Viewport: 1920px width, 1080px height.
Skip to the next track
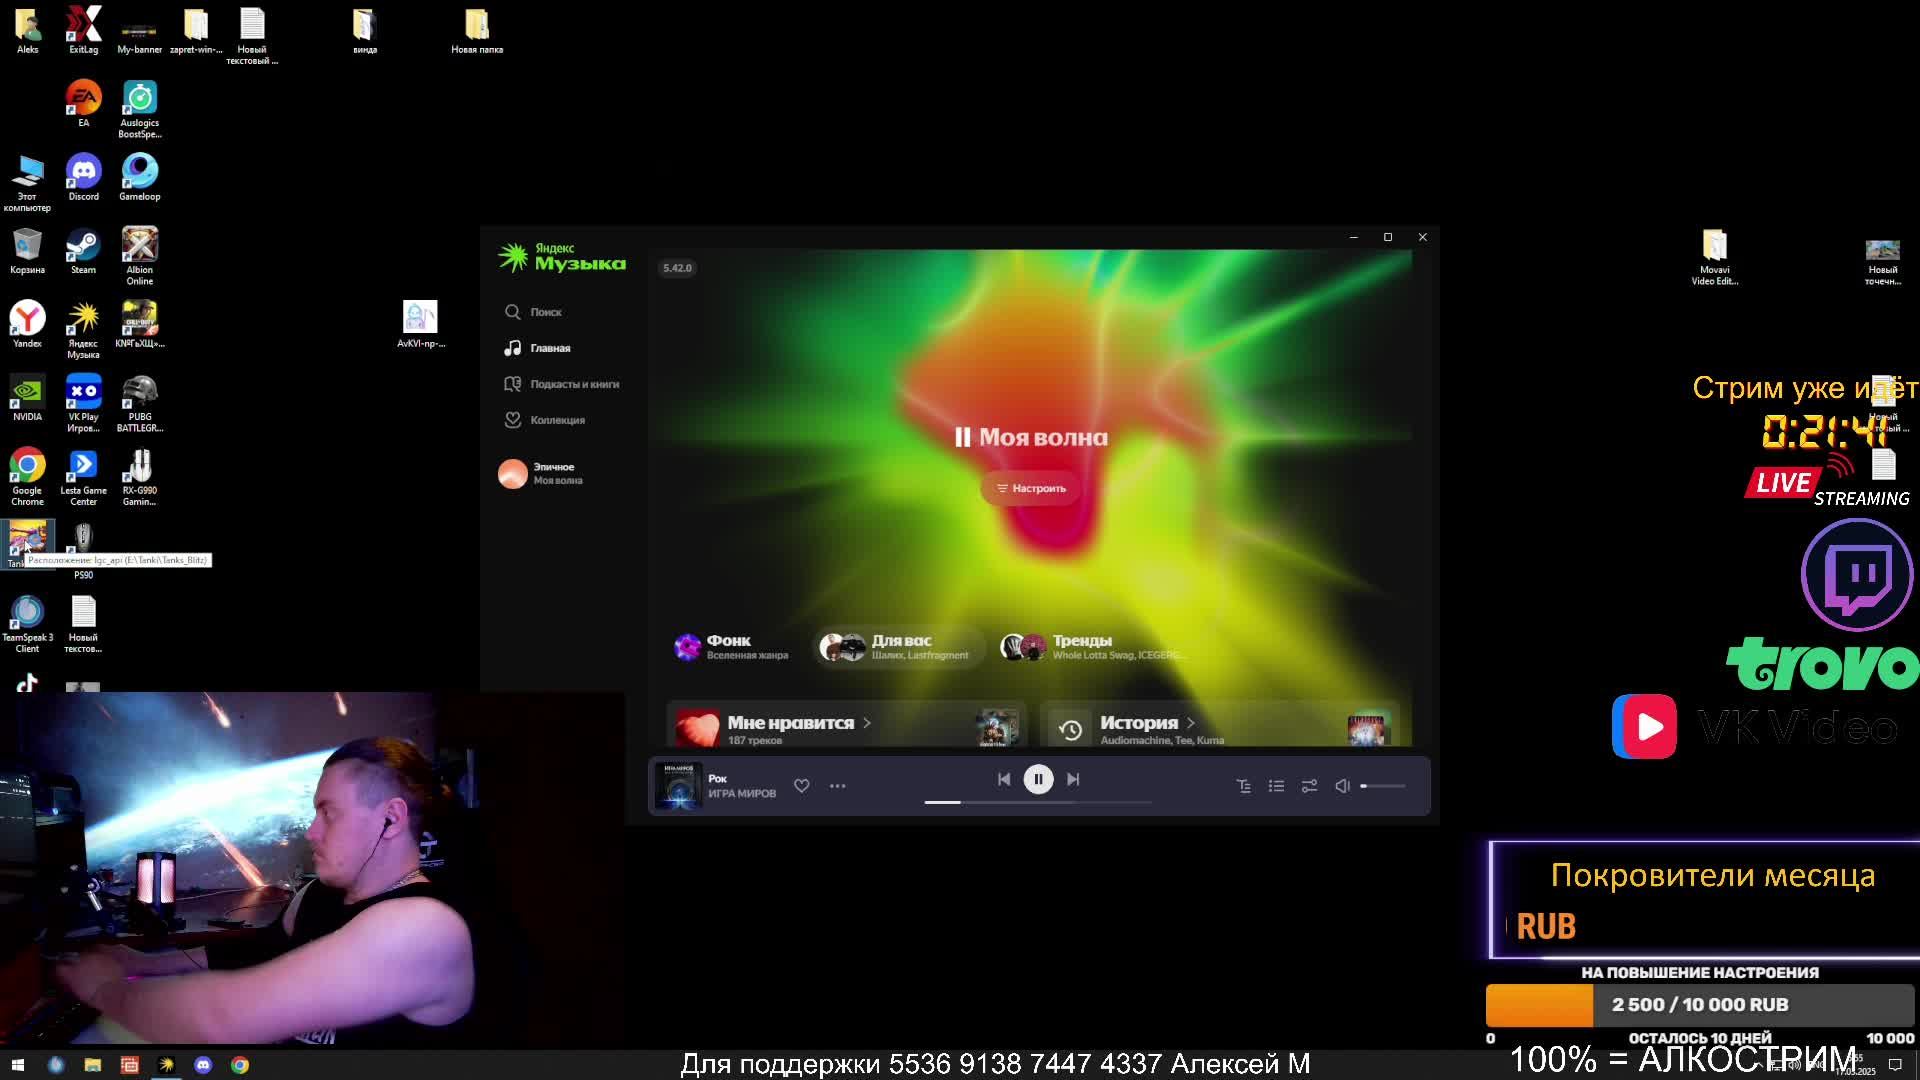point(1073,779)
